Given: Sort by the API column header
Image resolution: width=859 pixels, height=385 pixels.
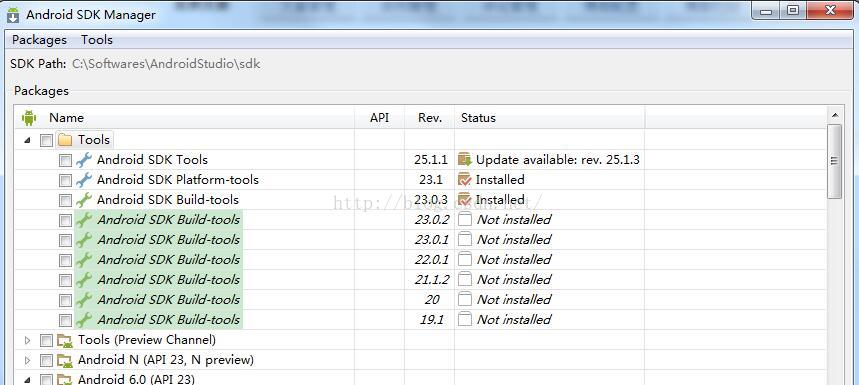Looking at the screenshot, I should [379, 118].
